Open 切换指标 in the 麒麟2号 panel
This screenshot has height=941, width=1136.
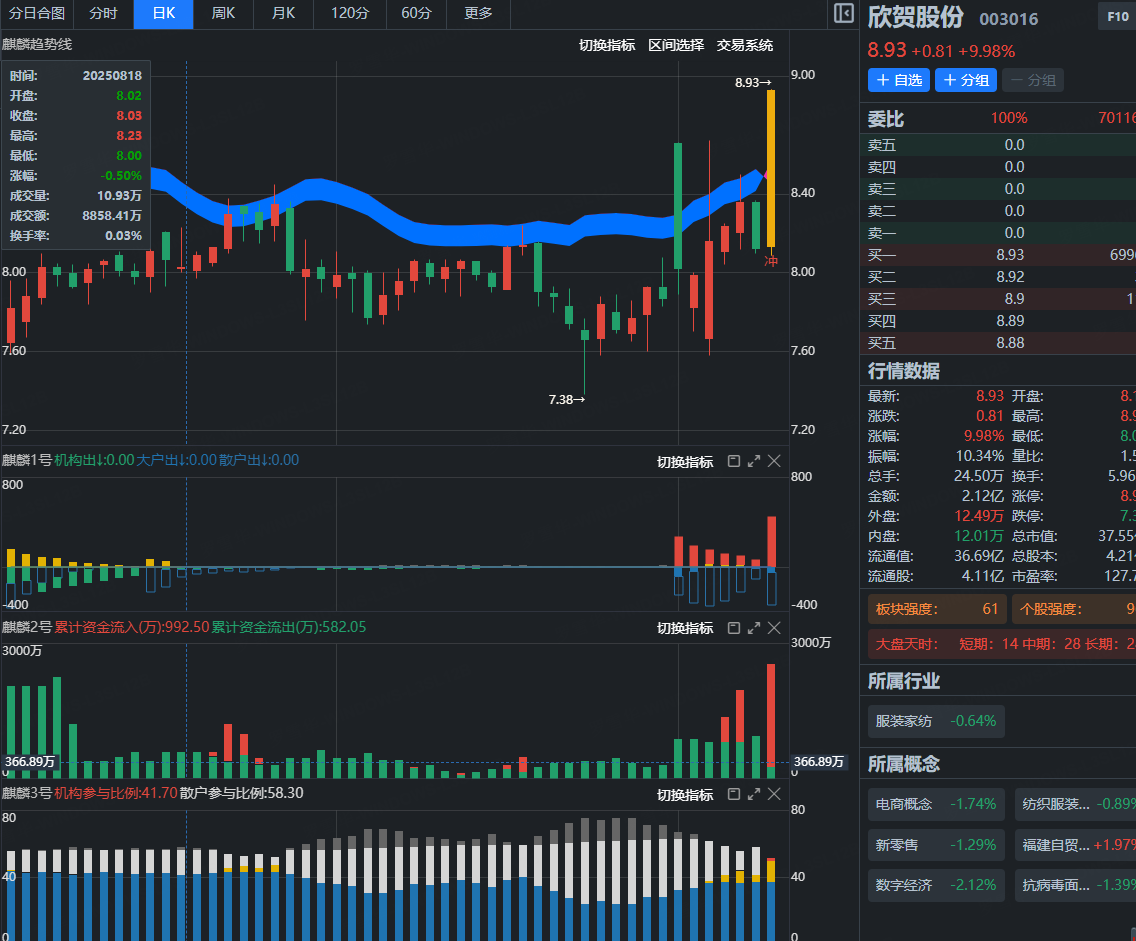685,628
